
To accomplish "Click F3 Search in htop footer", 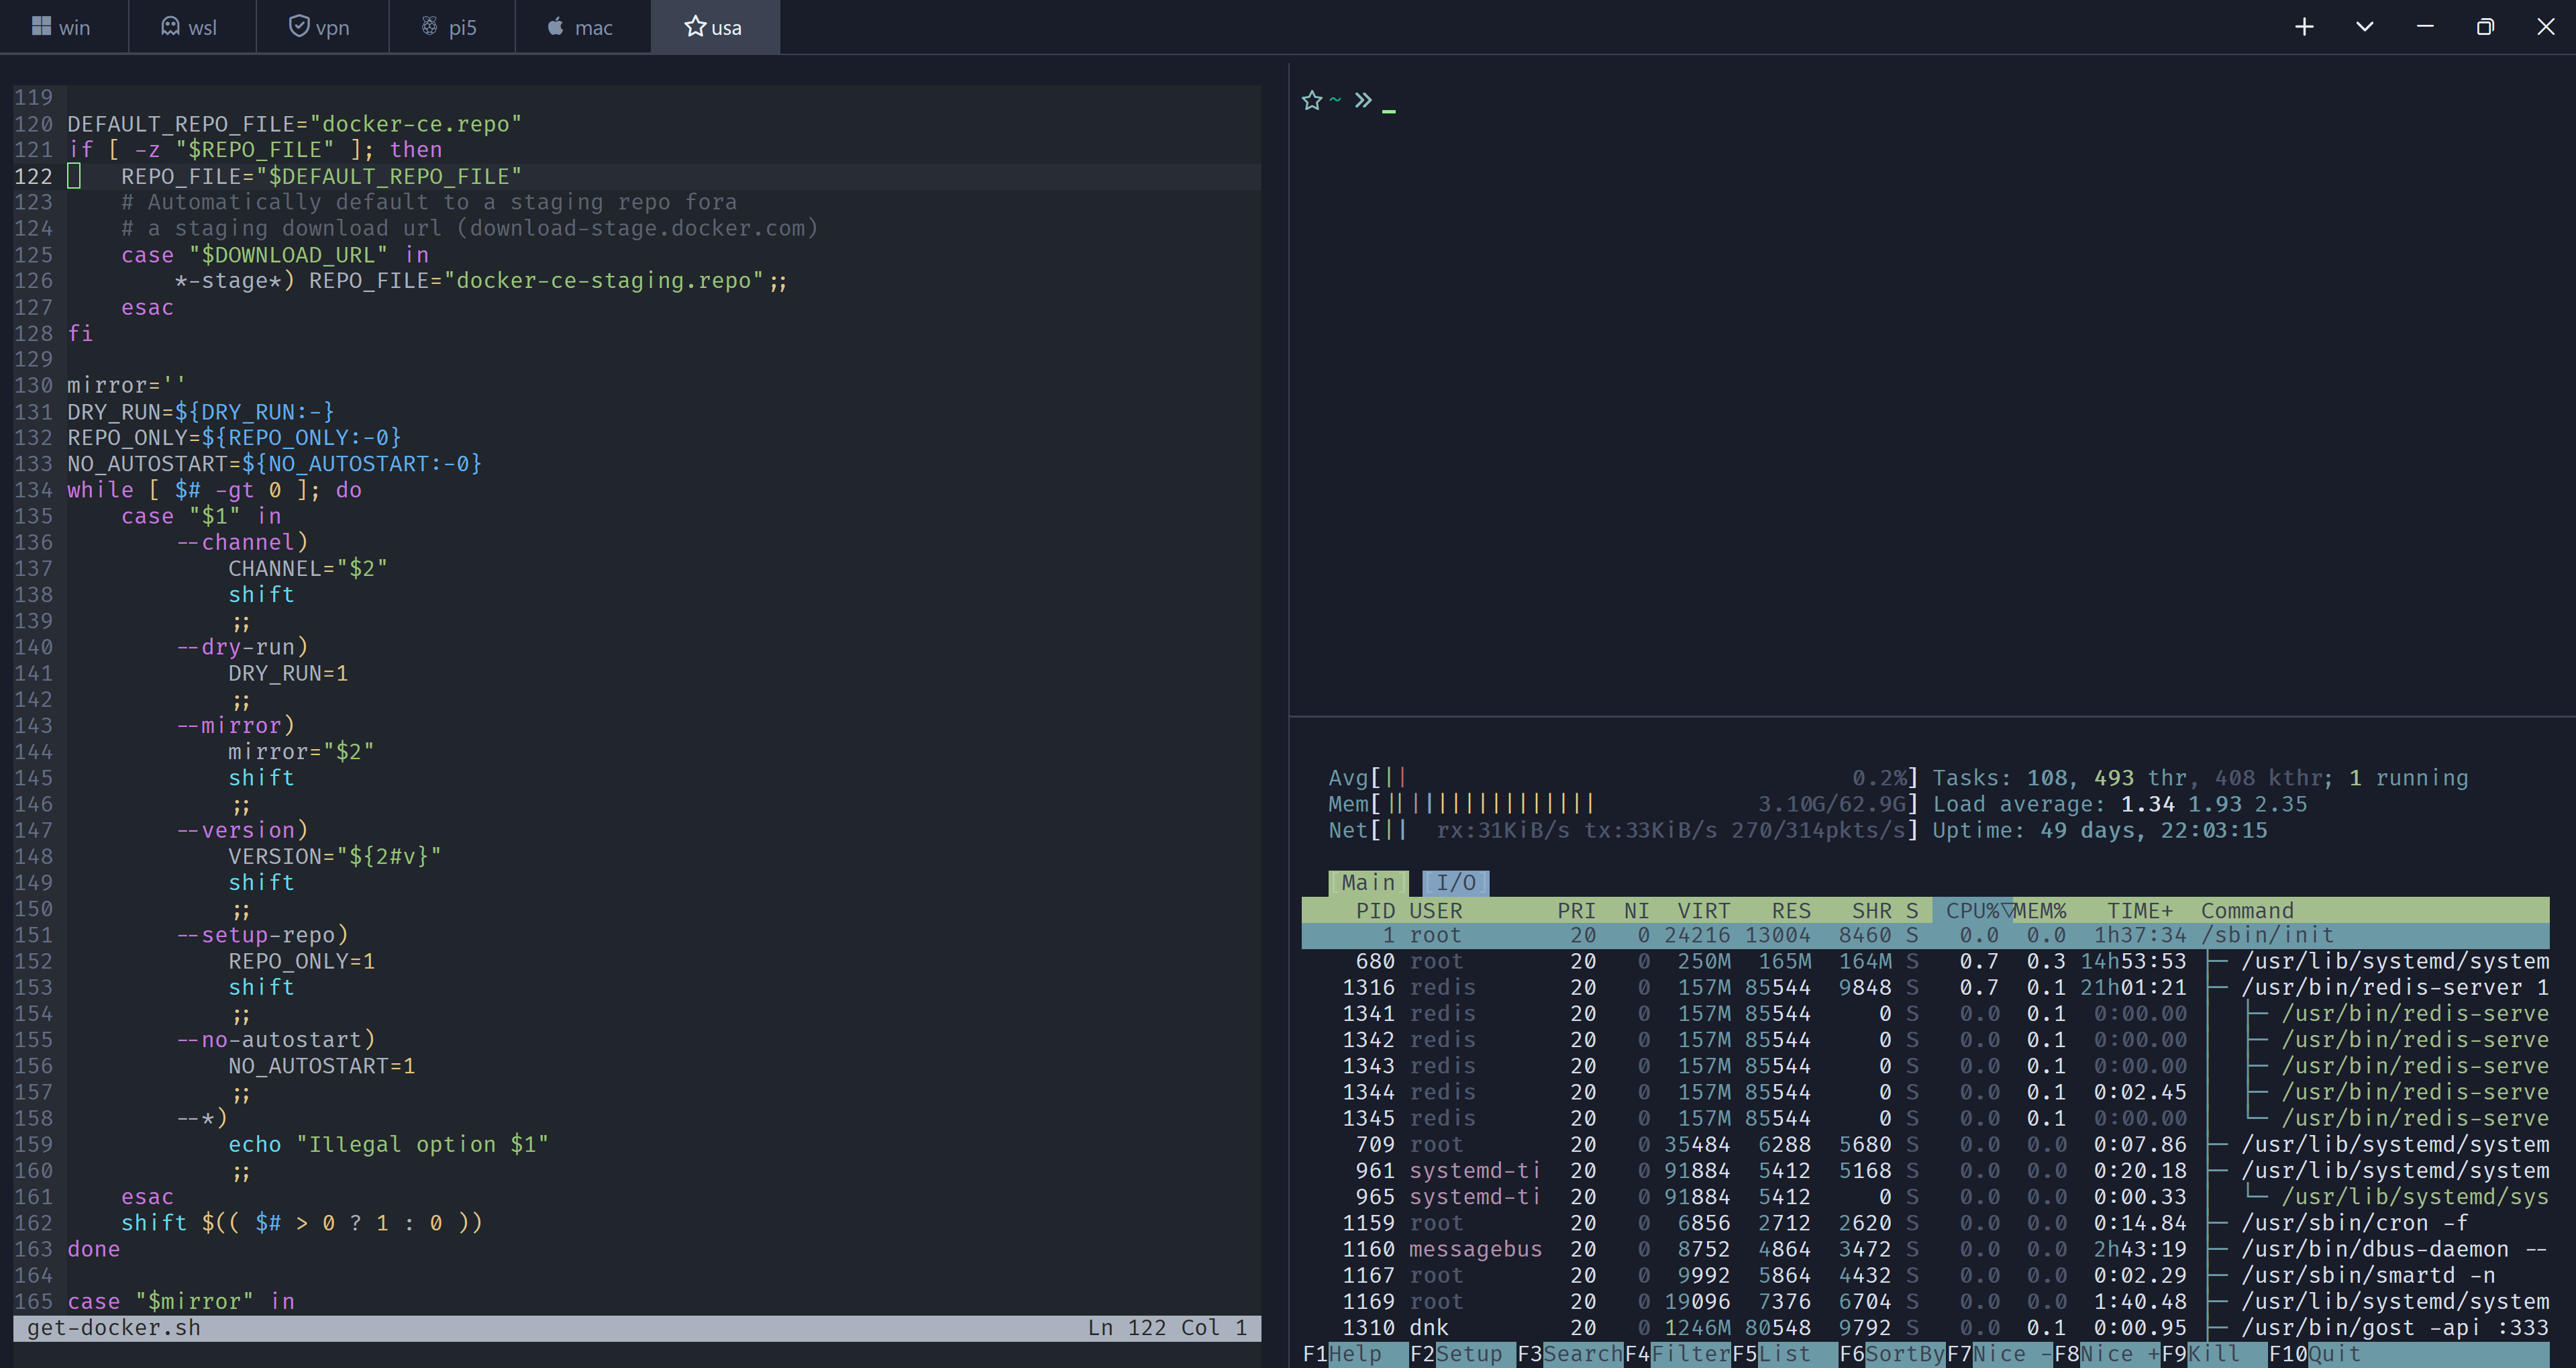I will pos(1570,1354).
